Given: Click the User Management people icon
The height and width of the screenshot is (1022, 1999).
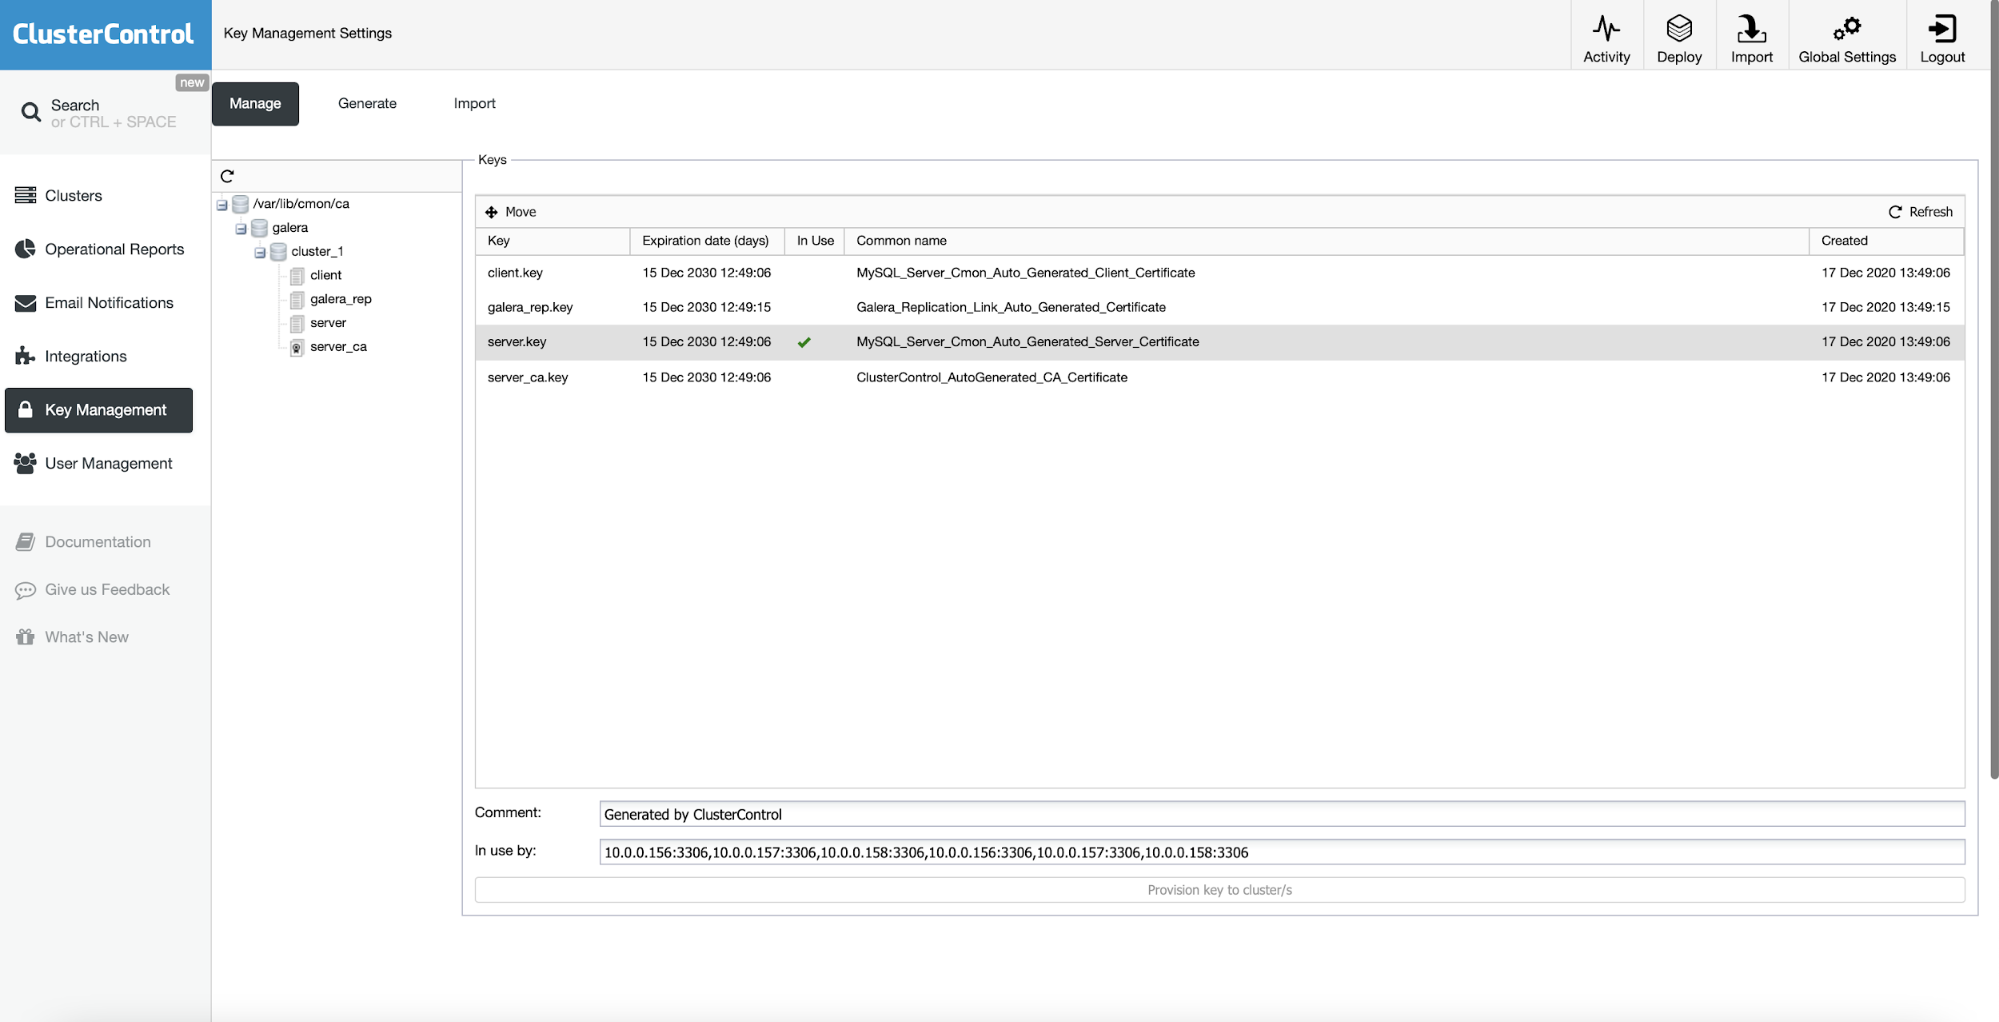Looking at the screenshot, I should [26, 463].
